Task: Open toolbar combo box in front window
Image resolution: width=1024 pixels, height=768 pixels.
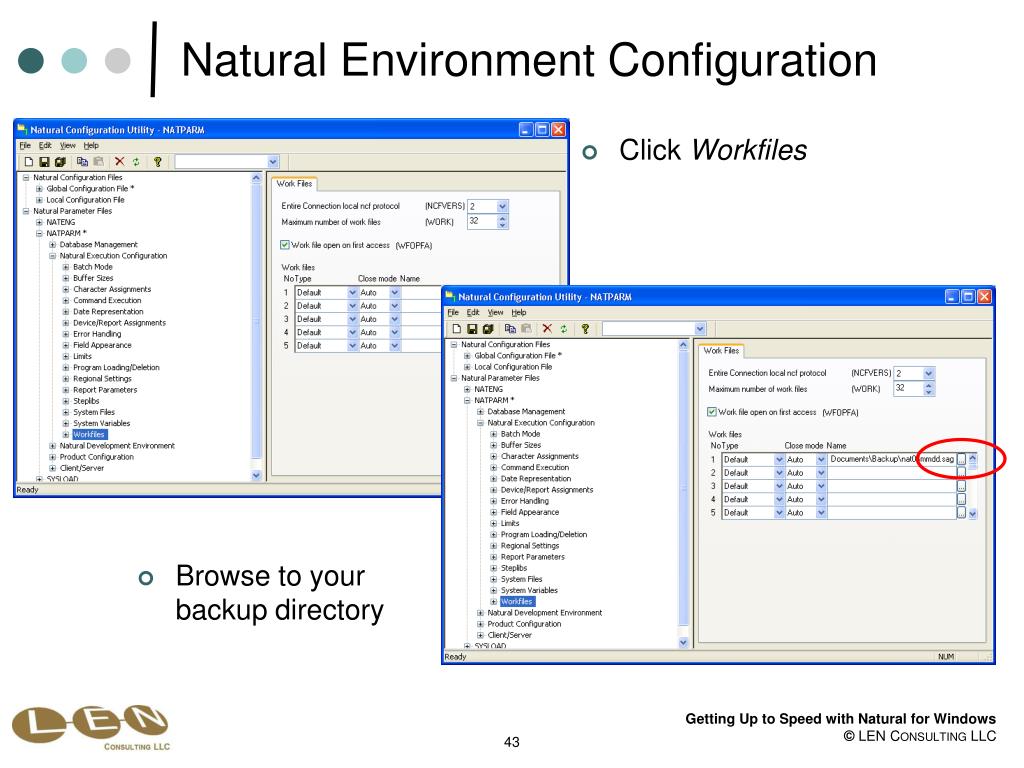Action: (x=700, y=328)
